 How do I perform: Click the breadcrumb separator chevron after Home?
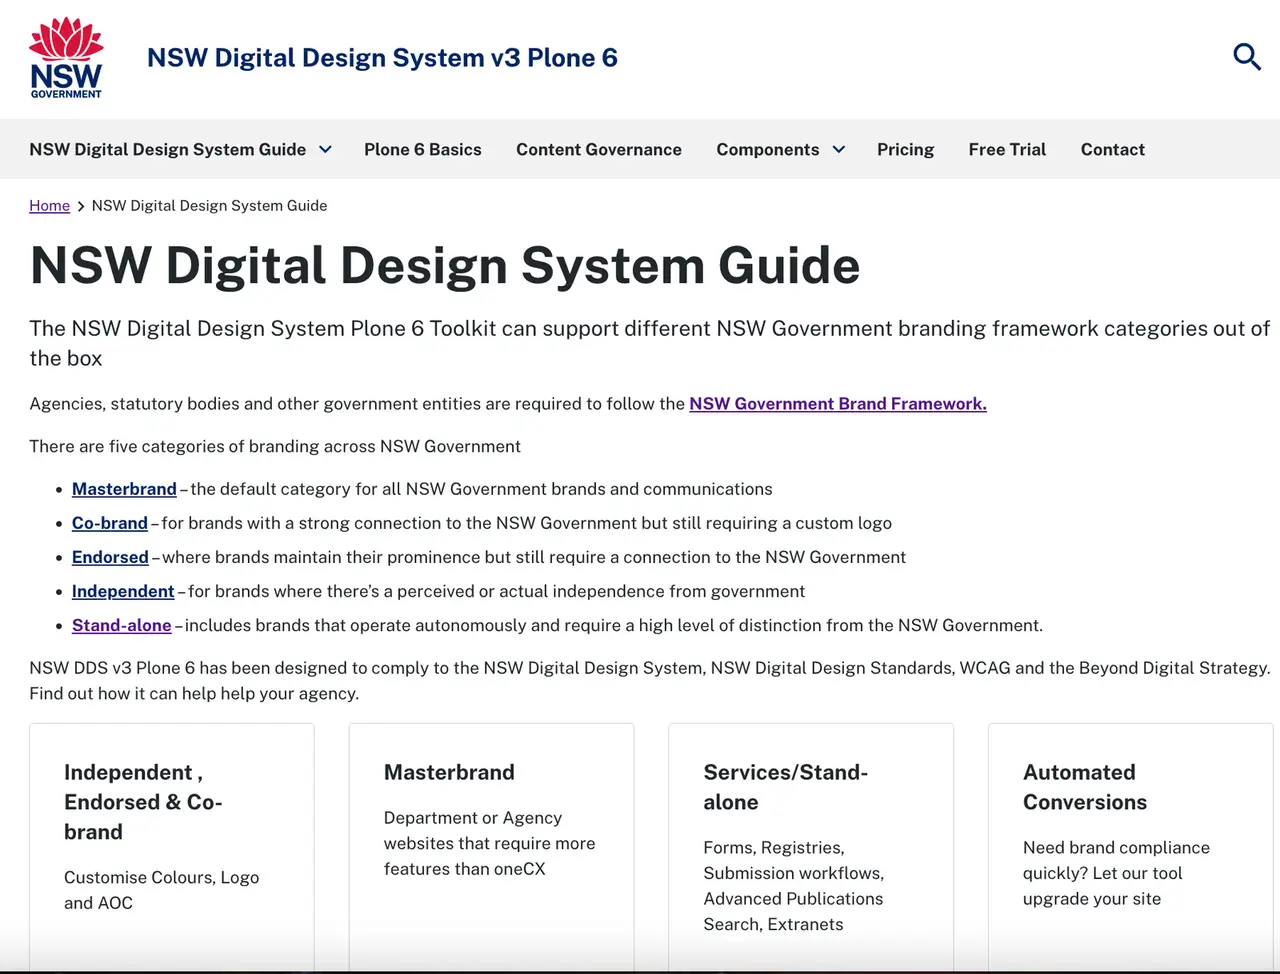pos(81,206)
